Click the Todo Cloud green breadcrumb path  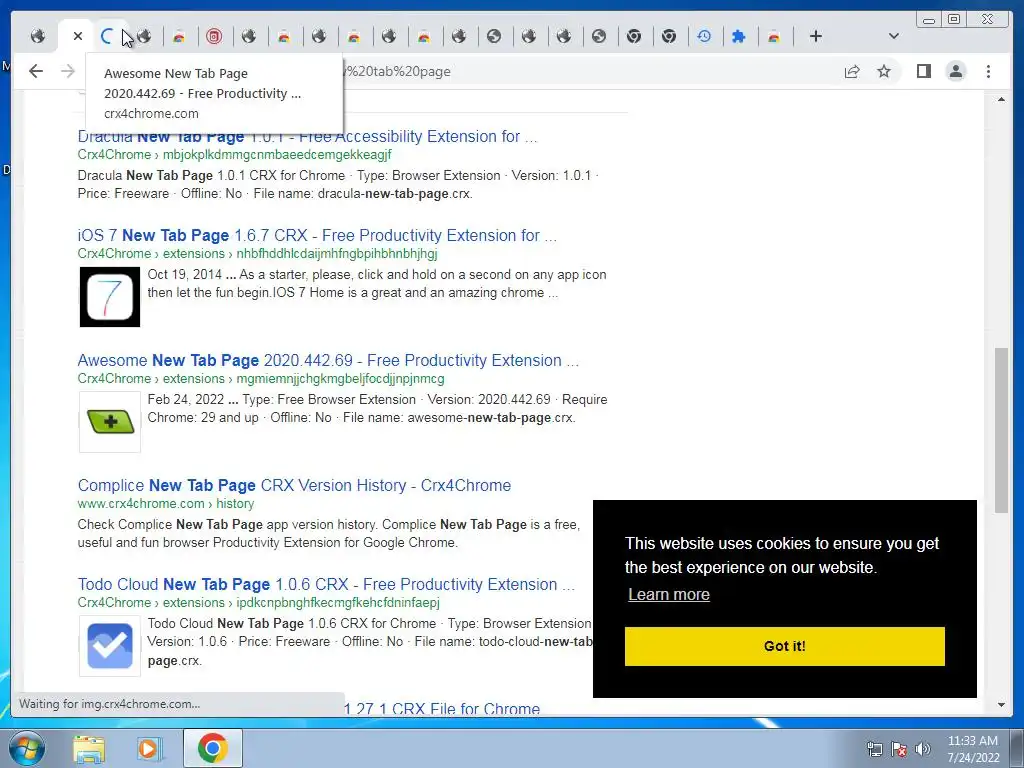tap(259, 603)
